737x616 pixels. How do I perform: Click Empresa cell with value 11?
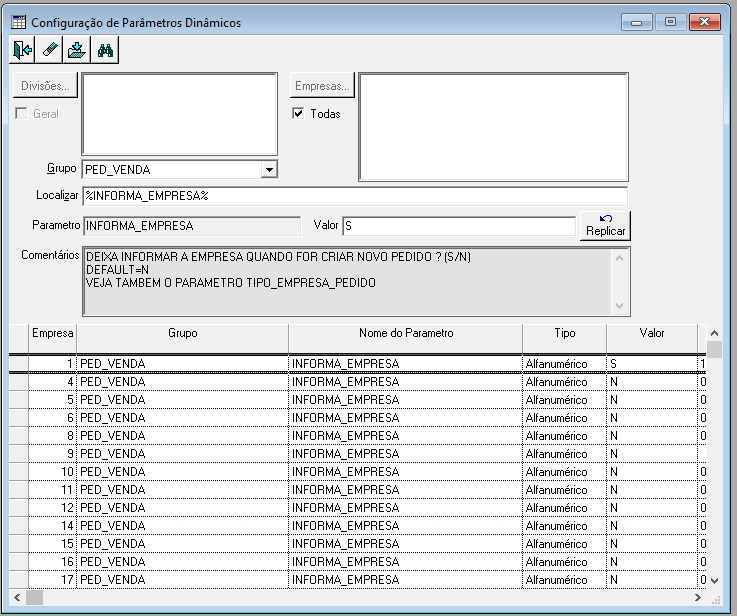tap(52, 490)
